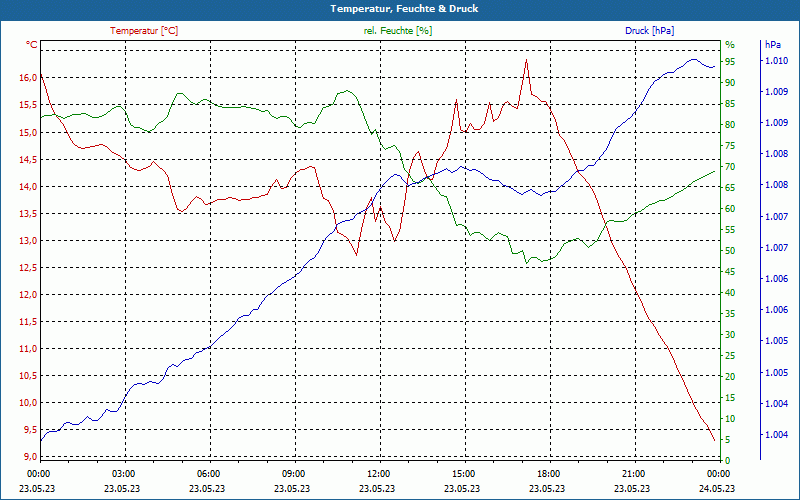Image resolution: width=800 pixels, height=500 pixels.
Task: Click the 03:00 time axis label
Action: point(122,473)
